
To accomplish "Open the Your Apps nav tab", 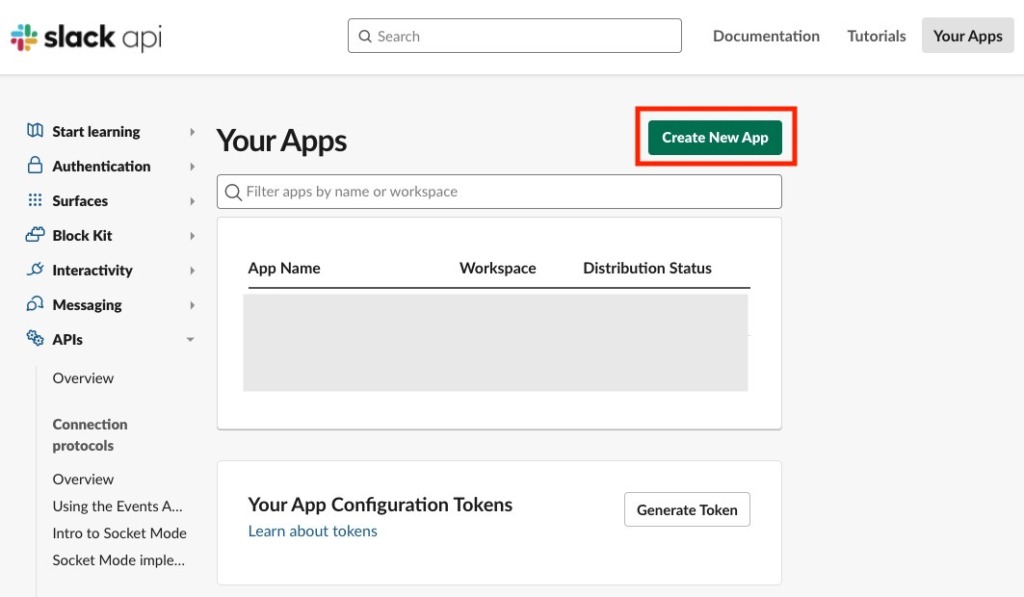I will 968,35.
